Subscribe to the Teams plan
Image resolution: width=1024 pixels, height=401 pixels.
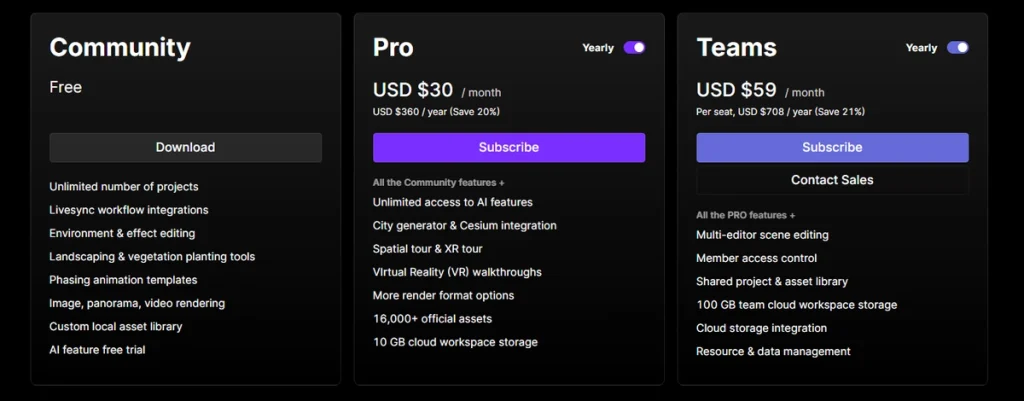(x=832, y=148)
